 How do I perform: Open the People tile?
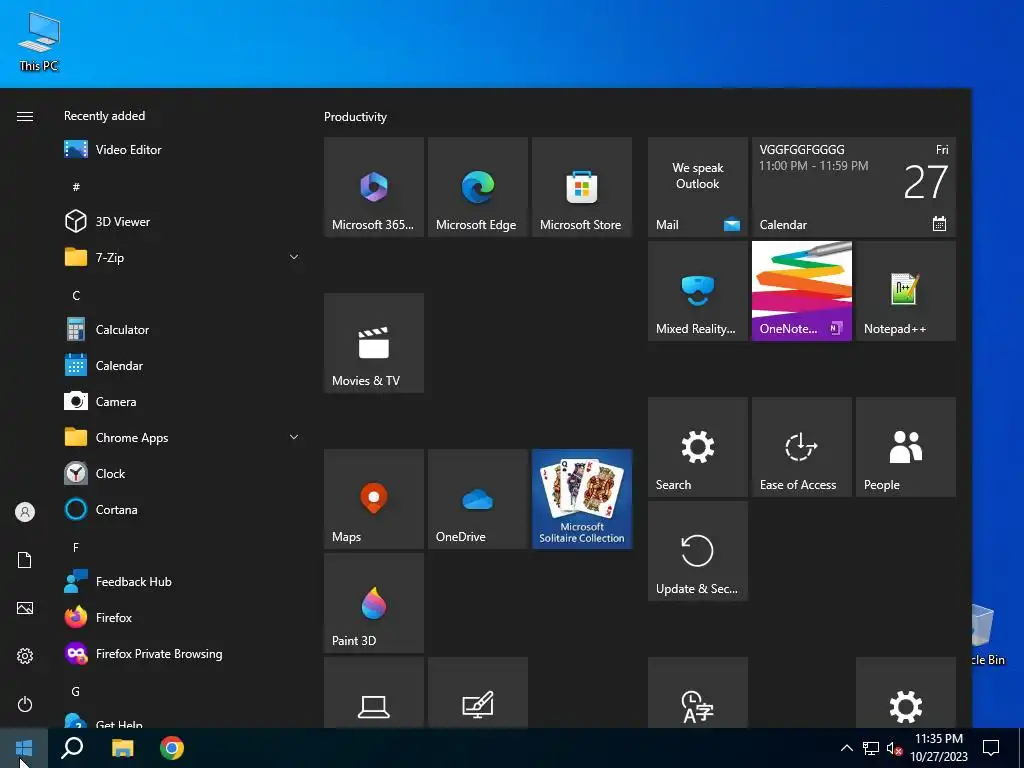pyautogui.click(x=906, y=447)
